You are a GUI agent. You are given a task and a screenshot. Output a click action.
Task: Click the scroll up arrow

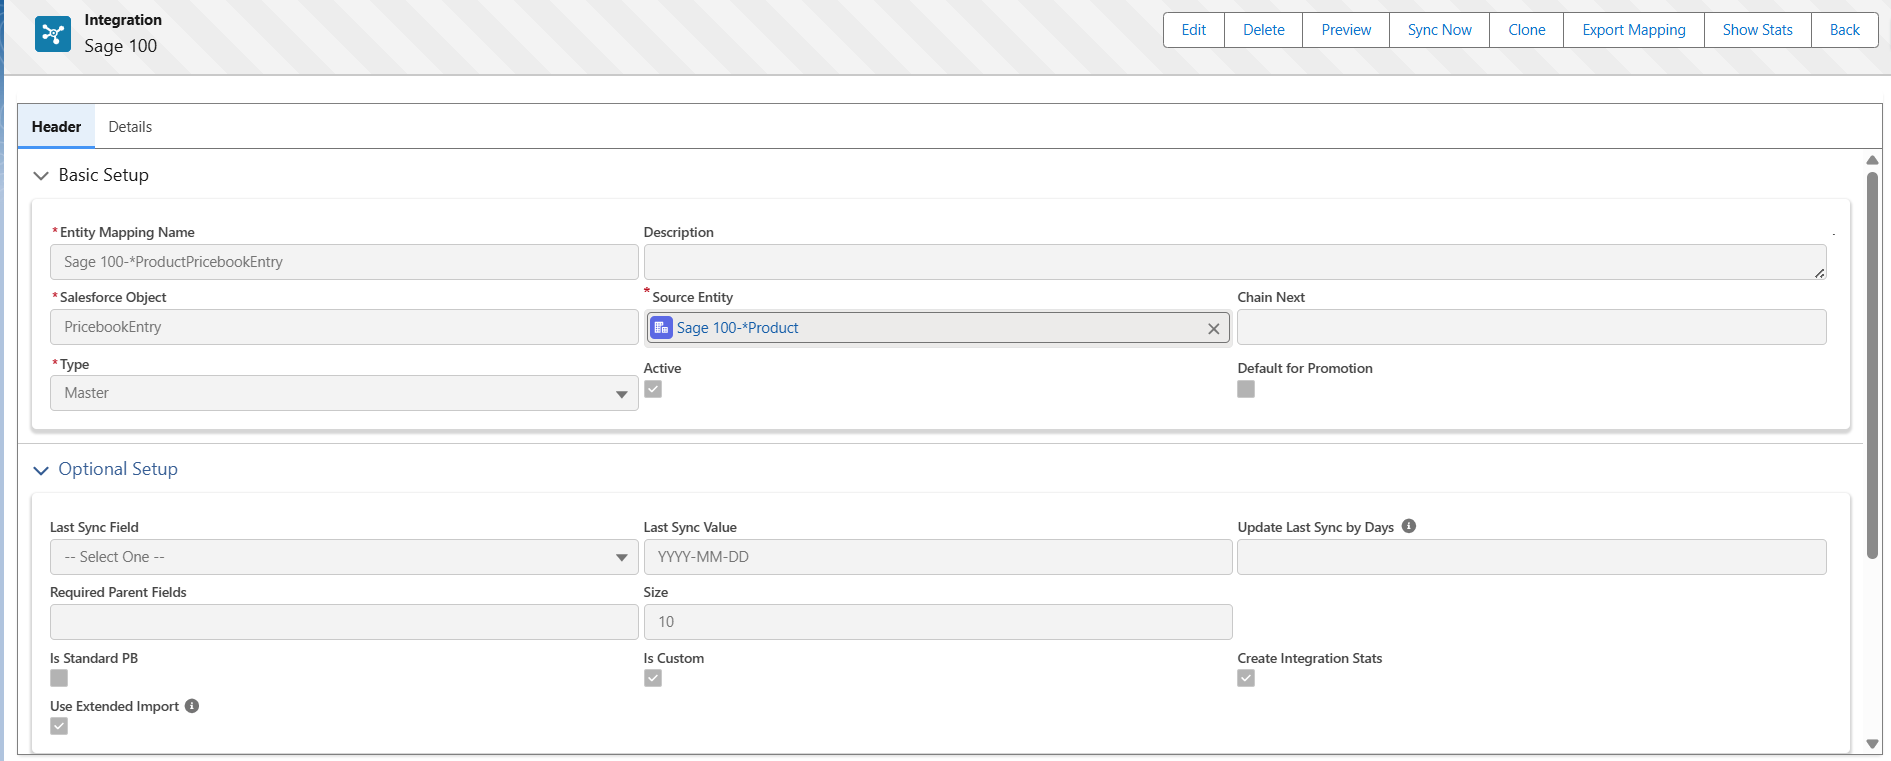1872,160
